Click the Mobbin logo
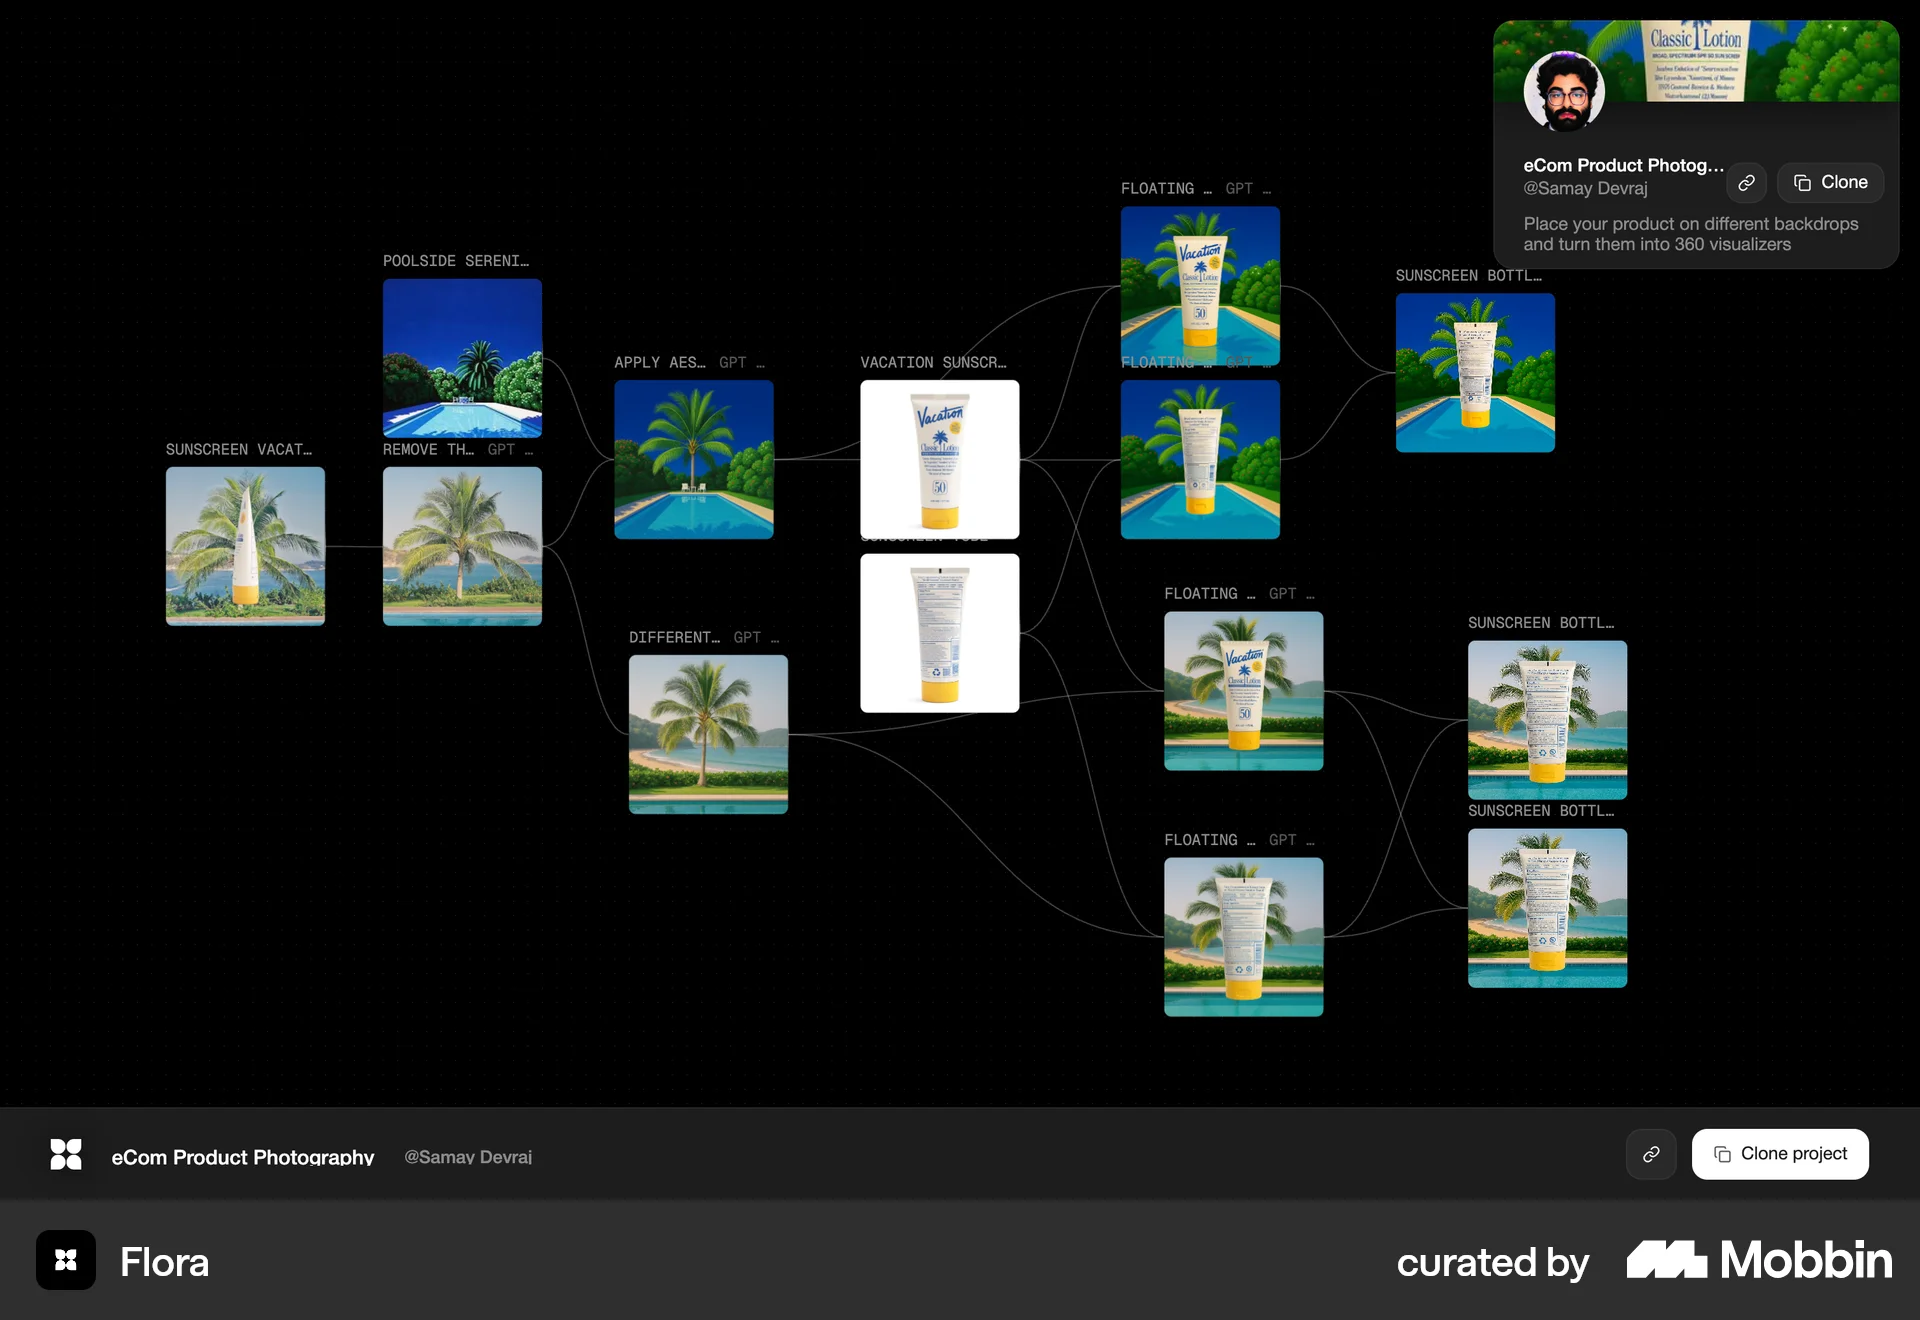Screen dimensions: 1920x1320 point(1759,1261)
